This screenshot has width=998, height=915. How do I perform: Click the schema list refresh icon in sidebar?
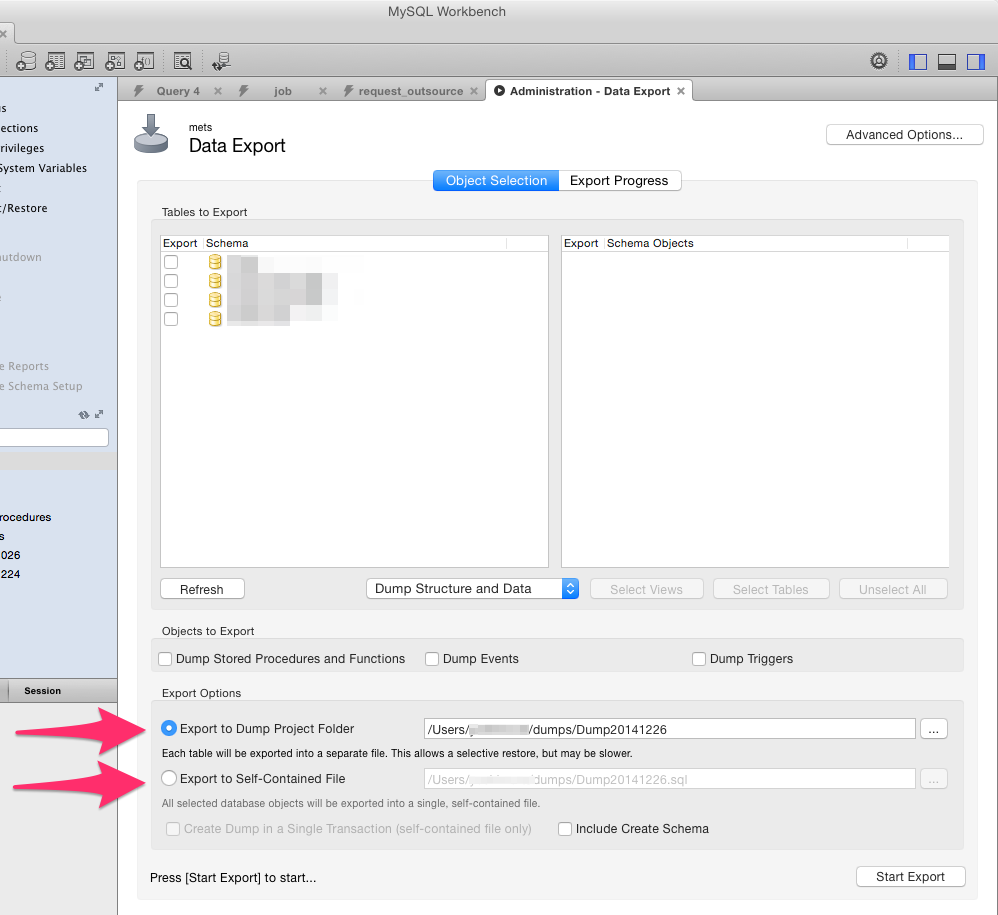click(x=83, y=414)
